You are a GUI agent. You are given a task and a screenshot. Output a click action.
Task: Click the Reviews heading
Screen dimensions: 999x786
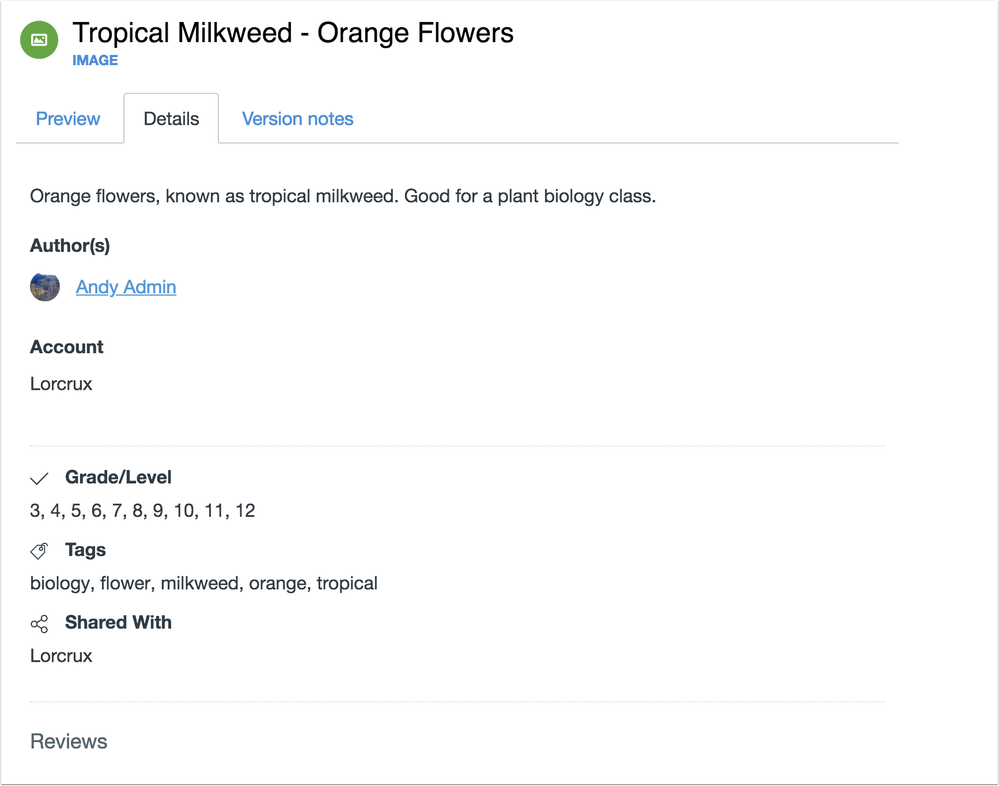click(x=68, y=741)
